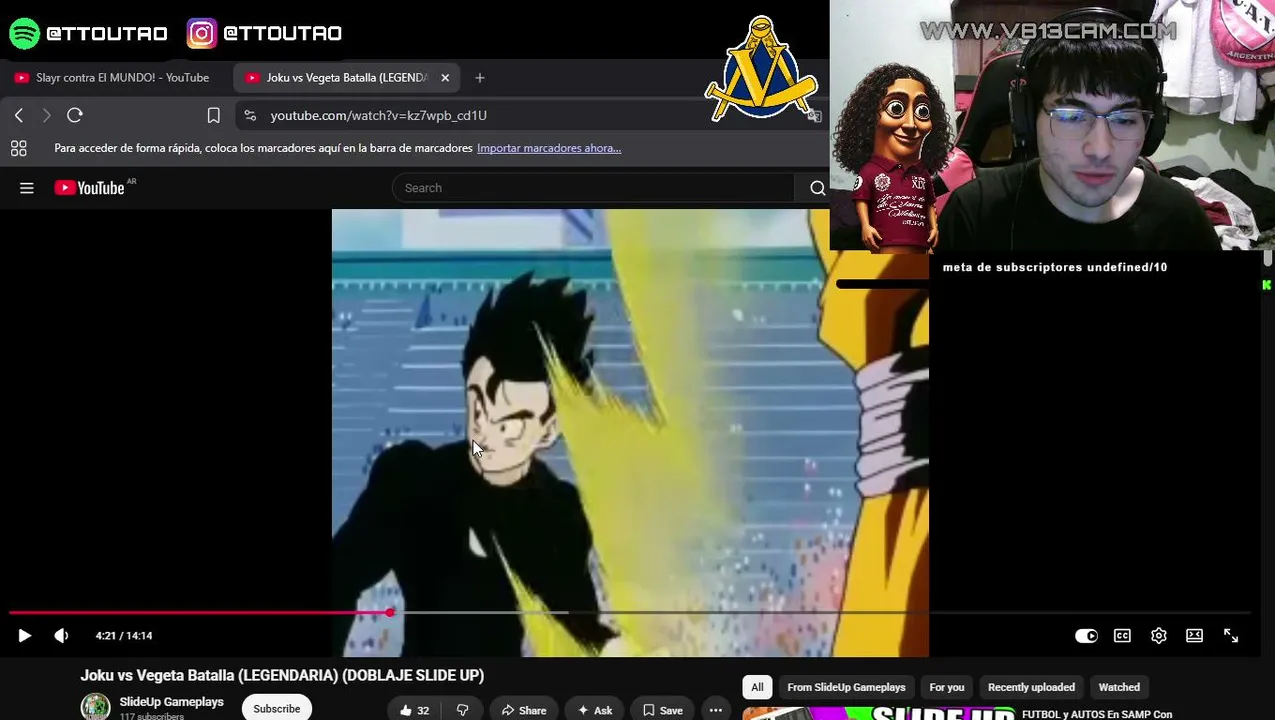Enter fullscreen with the player fullscreen icon
Image resolution: width=1275 pixels, height=720 pixels.
(x=1231, y=635)
